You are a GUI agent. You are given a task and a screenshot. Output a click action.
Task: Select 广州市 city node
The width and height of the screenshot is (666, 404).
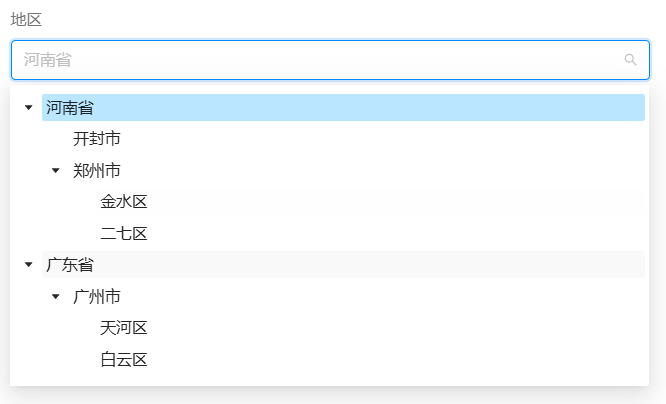click(x=97, y=297)
